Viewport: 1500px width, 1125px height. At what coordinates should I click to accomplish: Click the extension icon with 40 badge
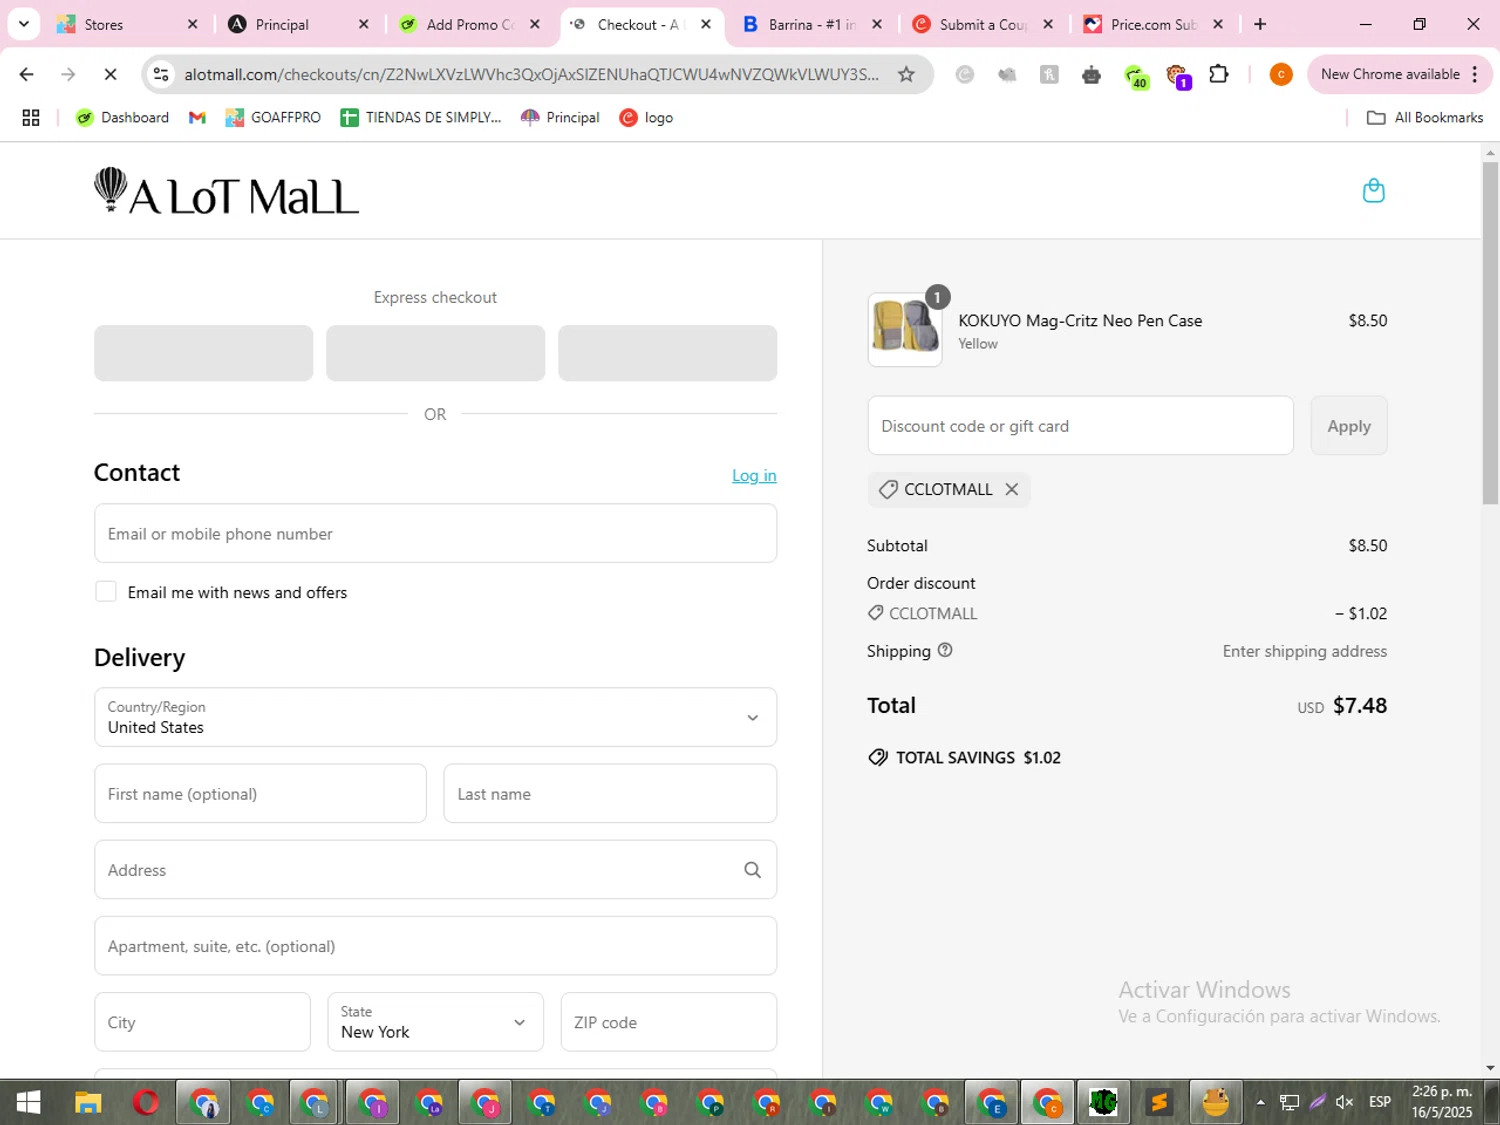1135,75
